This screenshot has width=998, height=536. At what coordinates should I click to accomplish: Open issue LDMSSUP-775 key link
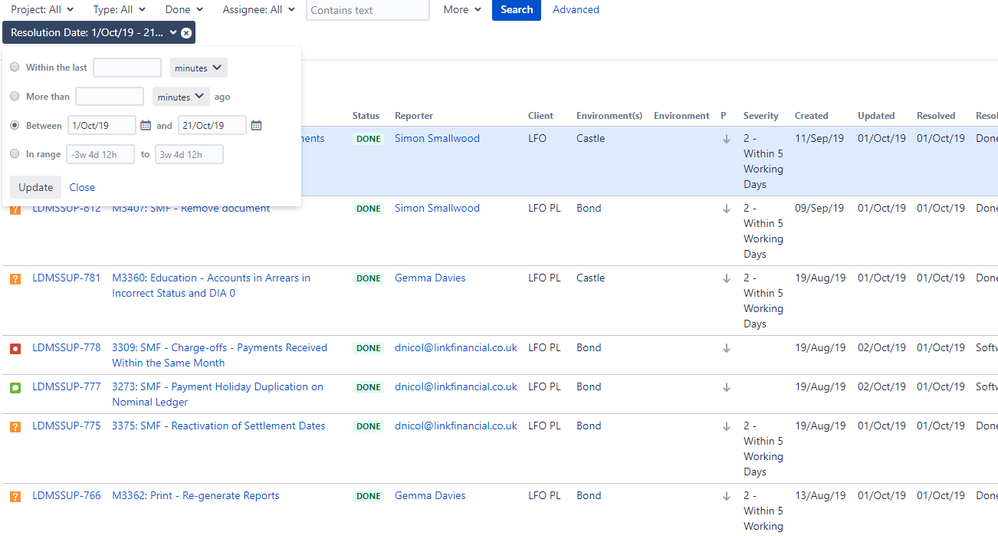click(66, 426)
